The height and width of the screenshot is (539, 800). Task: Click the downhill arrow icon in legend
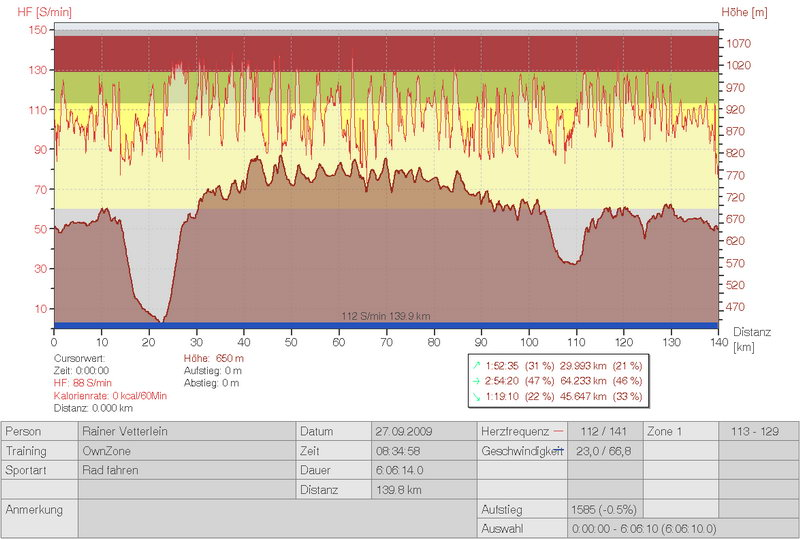[x=475, y=397]
